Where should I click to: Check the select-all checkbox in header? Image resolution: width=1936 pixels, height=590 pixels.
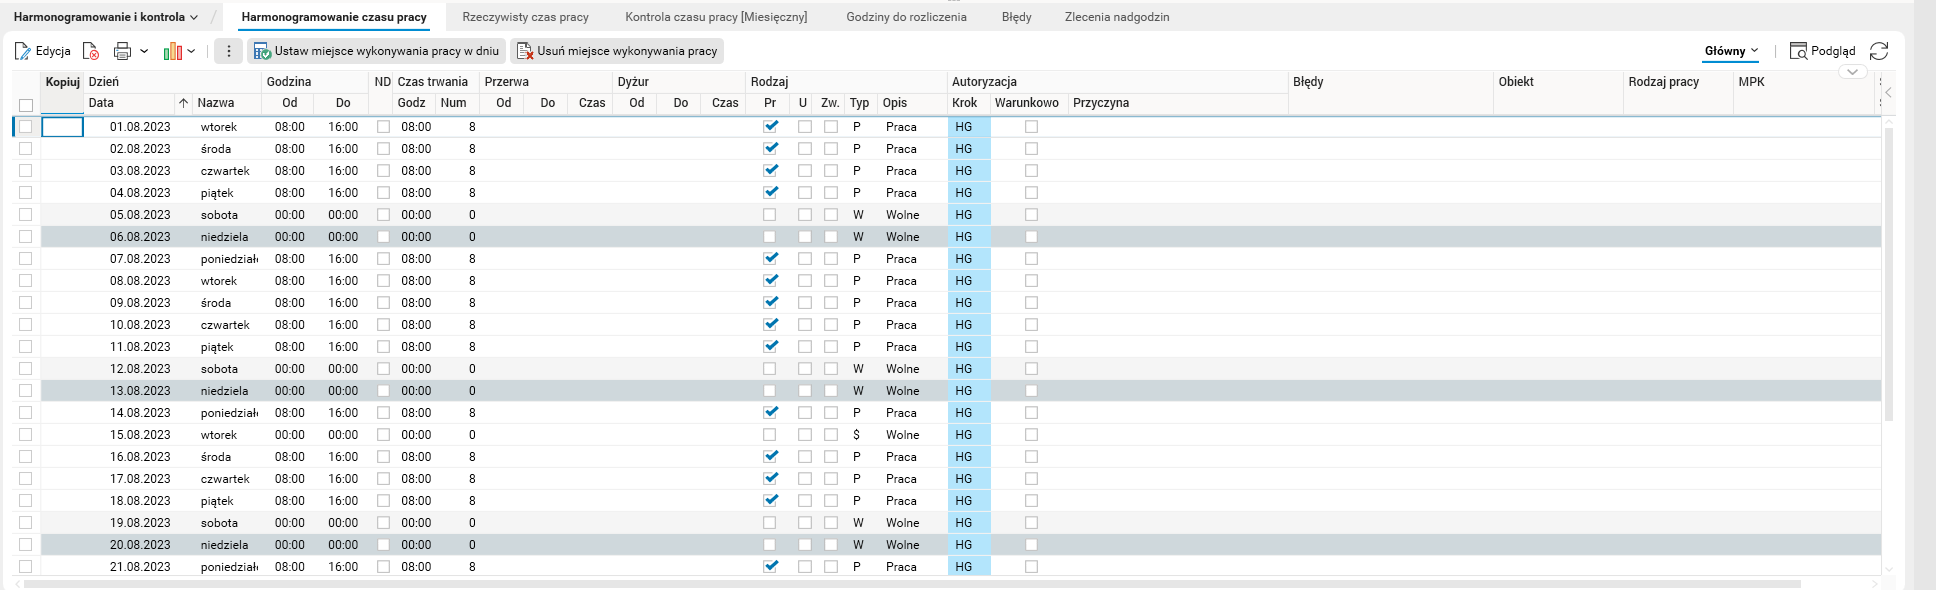26,104
